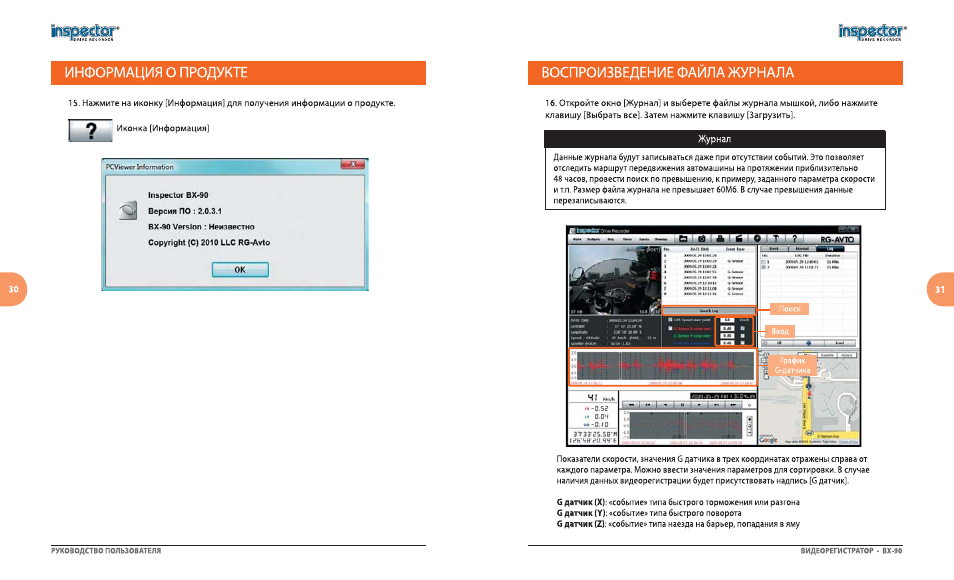Click the pause playback button
954x580 pixels.
click(682, 405)
